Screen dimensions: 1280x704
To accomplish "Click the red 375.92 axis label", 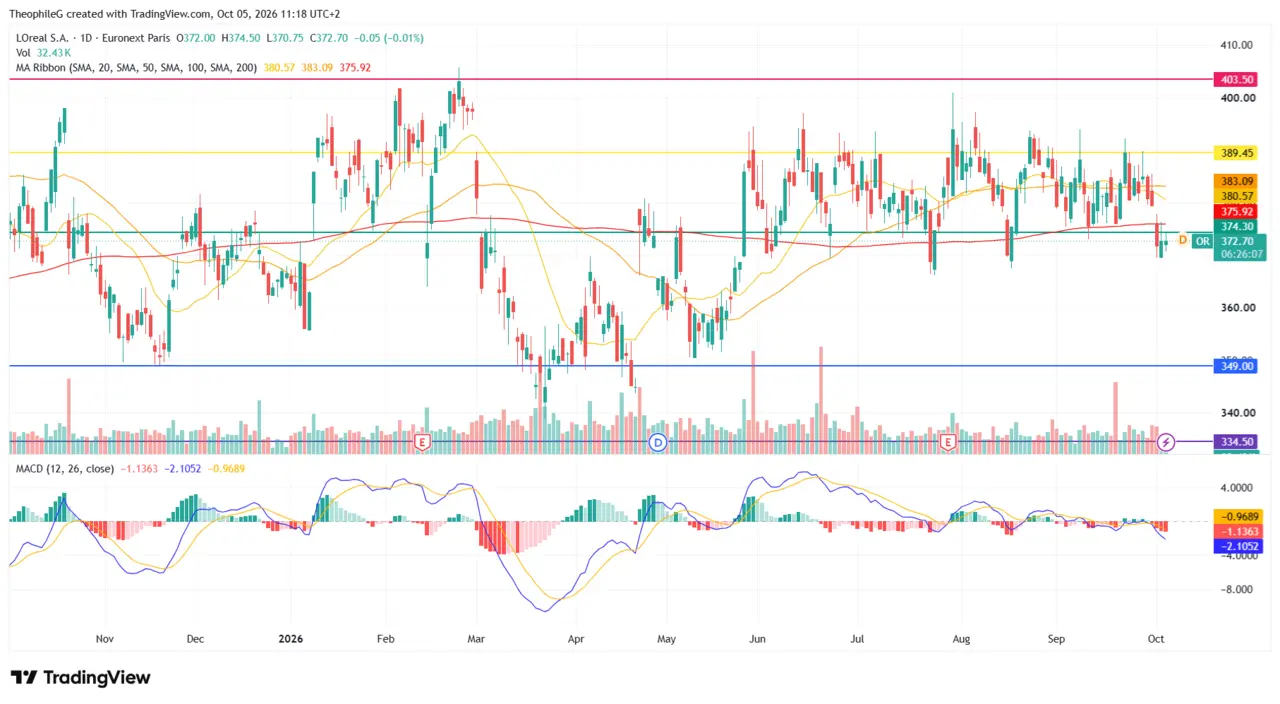I will (x=1235, y=212).
